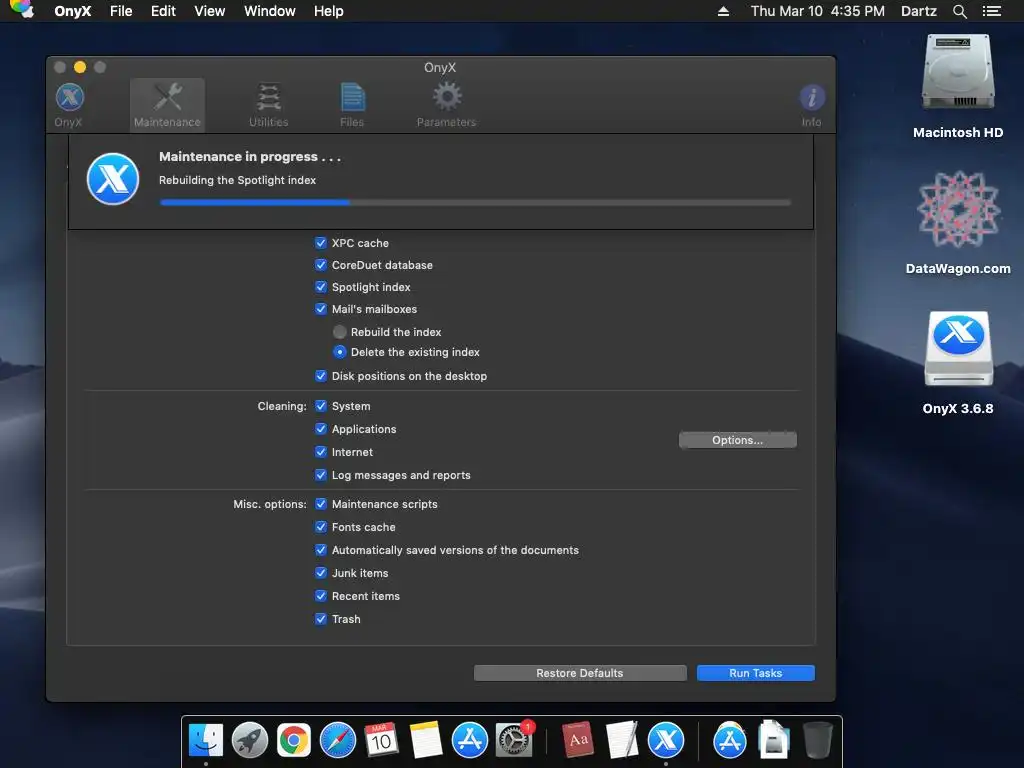Open the Edit menu
The width and height of the screenshot is (1024, 768).
tap(163, 11)
